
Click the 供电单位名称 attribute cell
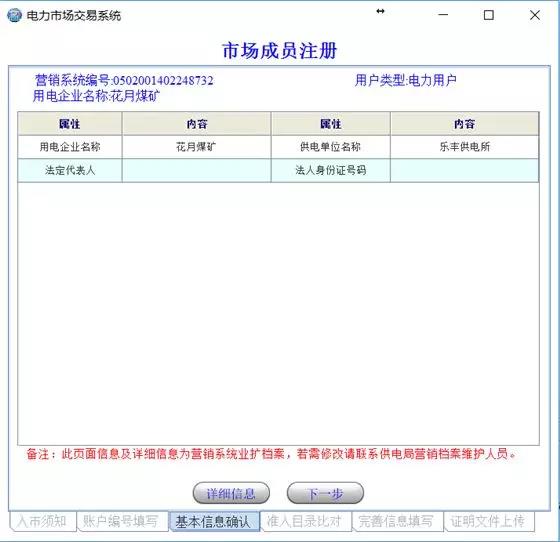click(331, 147)
